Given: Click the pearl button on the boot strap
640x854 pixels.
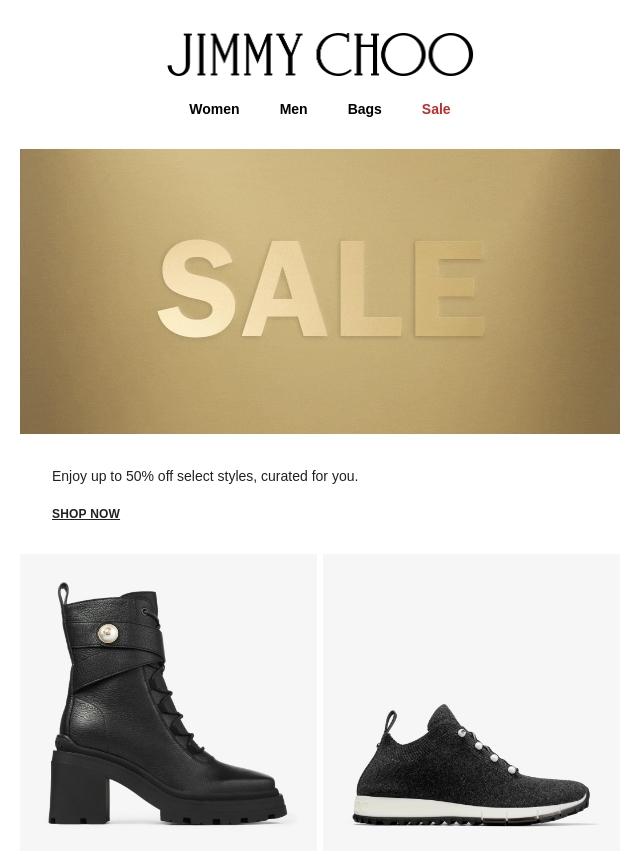Looking at the screenshot, I should point(108,633).
